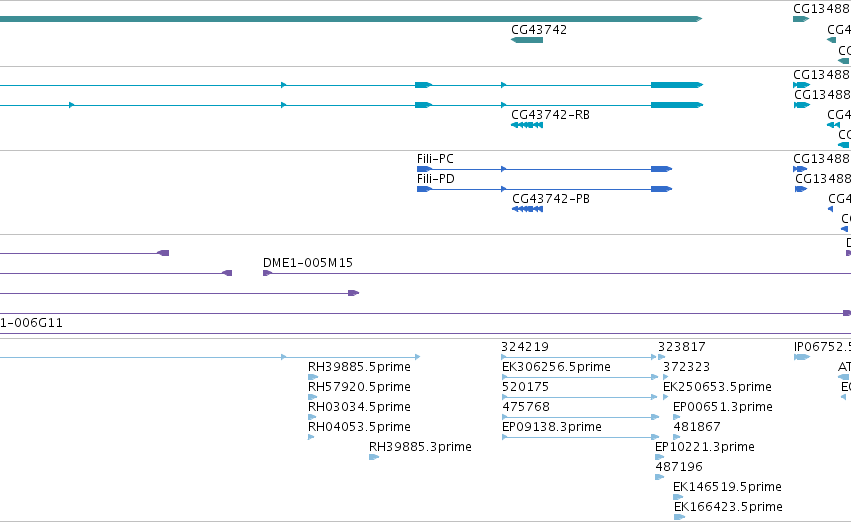Image resolution: width=851 pixels, height=522 pixels.
Task: Select the 324219 cDNA feature
Action: (x=580, y=357)
